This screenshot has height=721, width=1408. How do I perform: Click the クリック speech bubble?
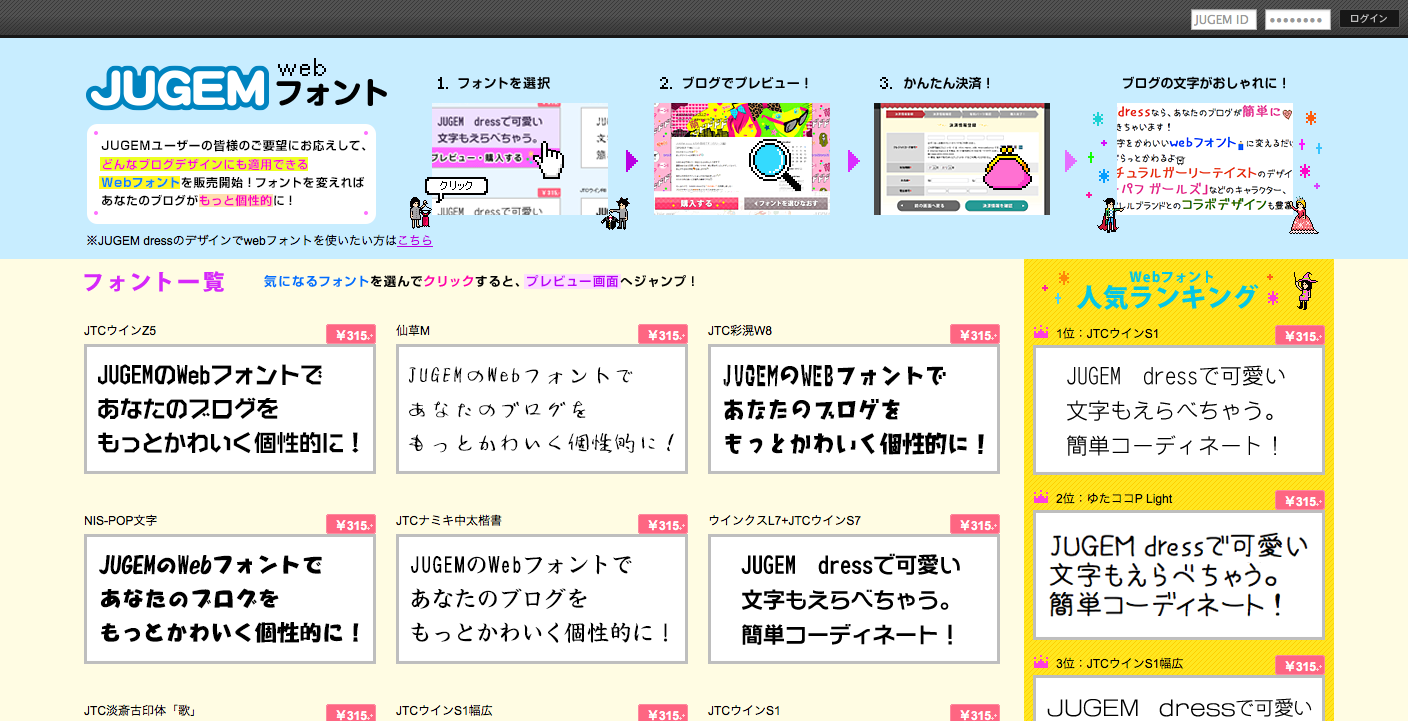pyautogui.click(x=456, y=186)
